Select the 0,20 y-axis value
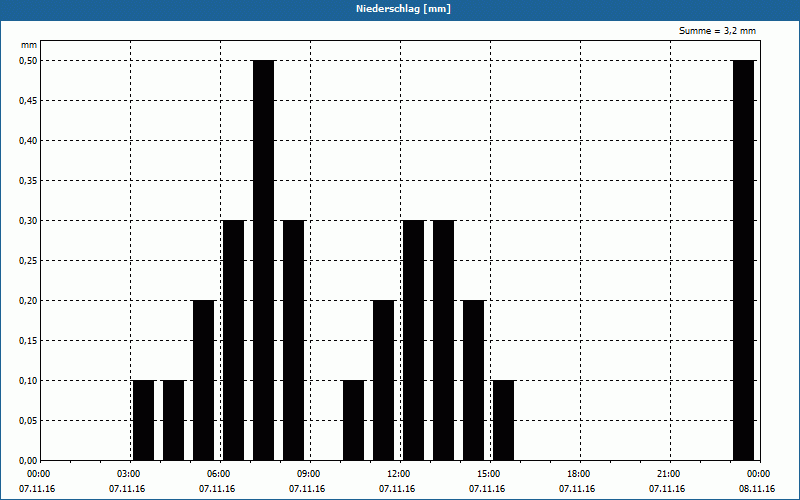This screenshot has width=800, height=500. pyautogui.click(x=28, y=301)
